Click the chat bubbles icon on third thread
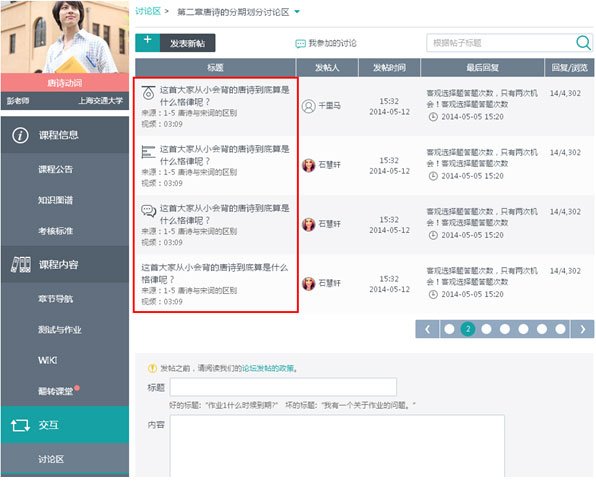This screenshot has width=596, height=481. (x=149, y=210)
